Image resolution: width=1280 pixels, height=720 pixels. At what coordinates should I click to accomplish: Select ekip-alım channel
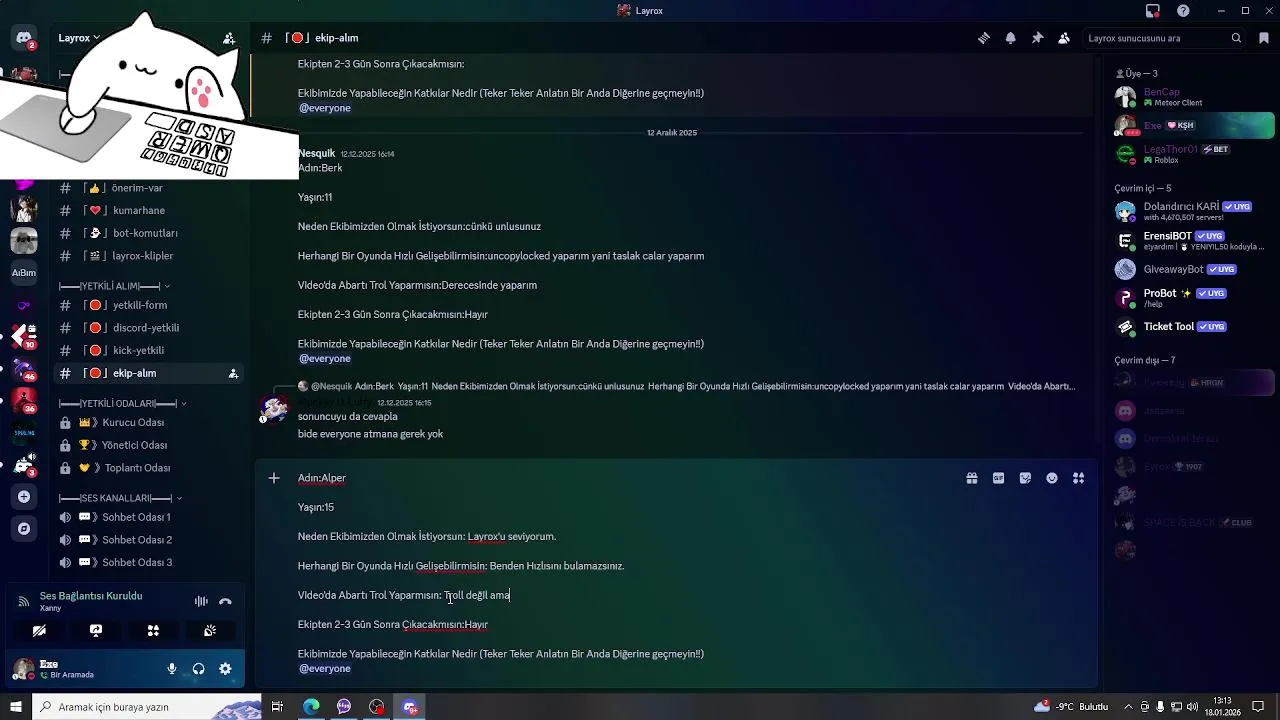(149, 373)
